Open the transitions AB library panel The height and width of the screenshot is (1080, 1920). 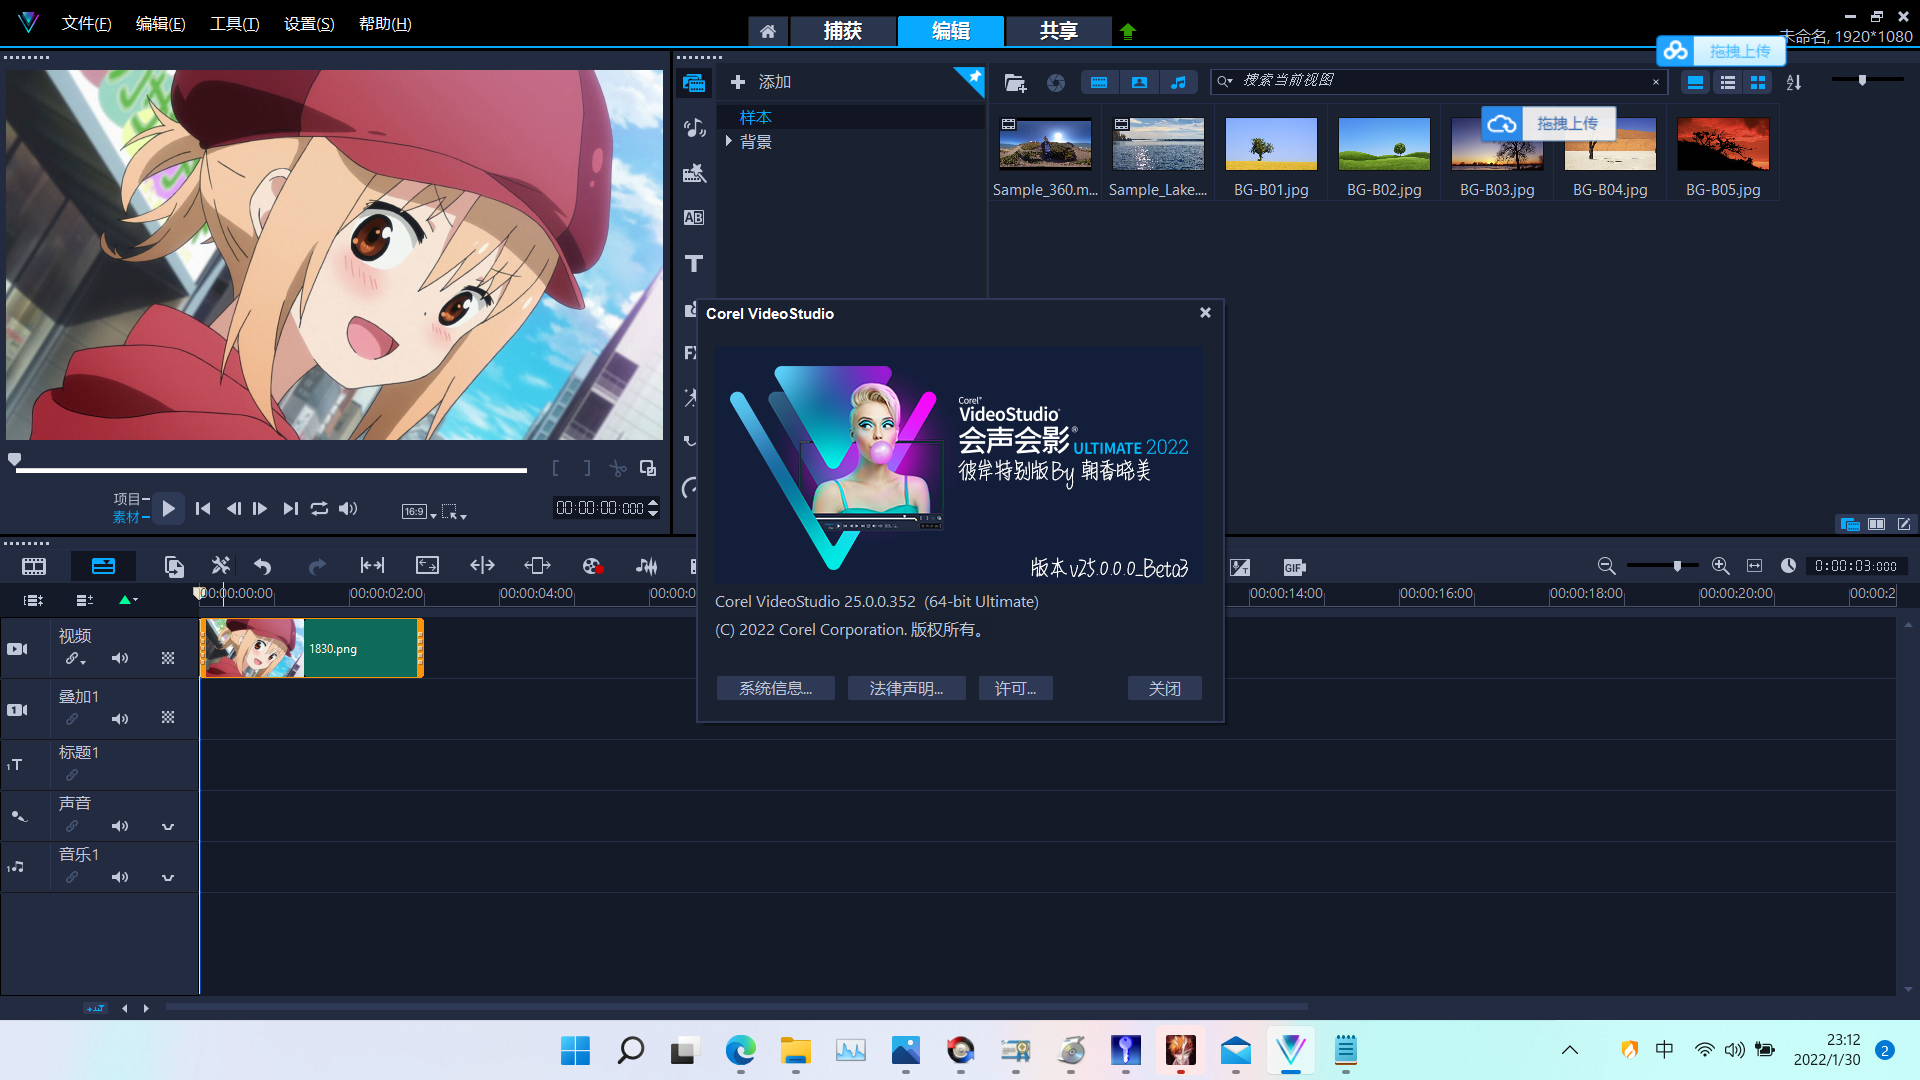[694, 218]
